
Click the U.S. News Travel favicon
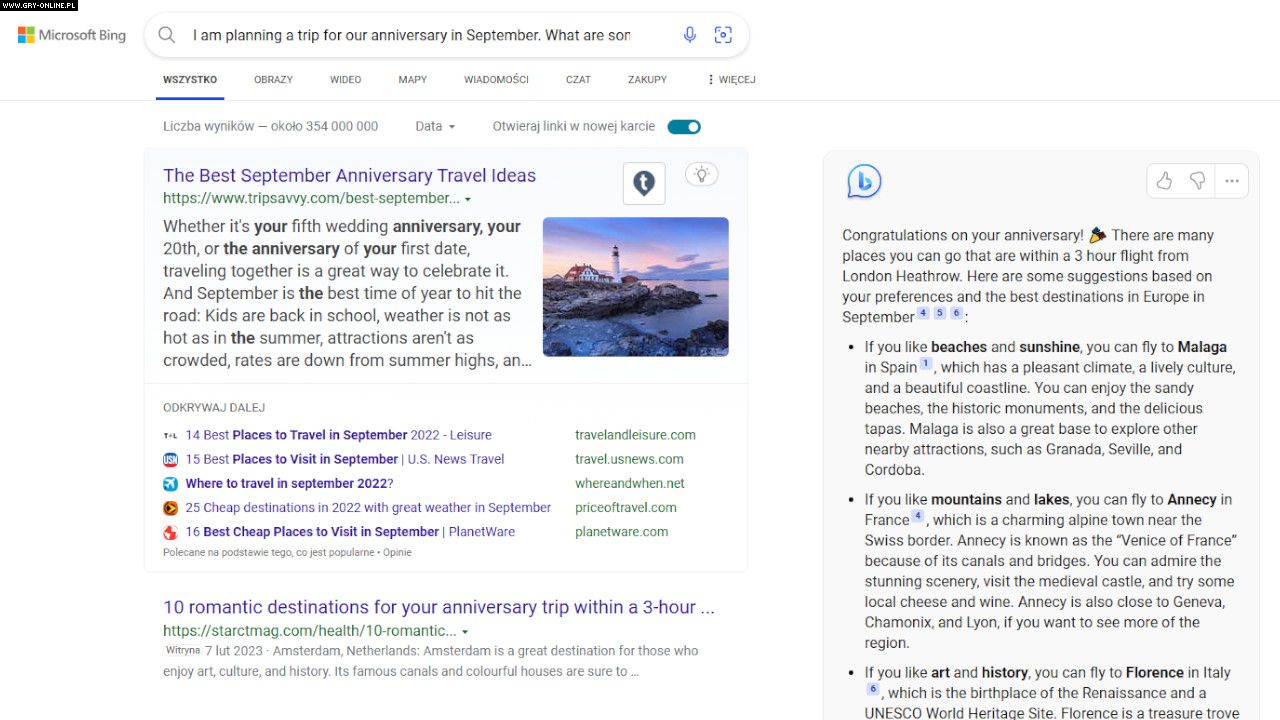[170, 459]
